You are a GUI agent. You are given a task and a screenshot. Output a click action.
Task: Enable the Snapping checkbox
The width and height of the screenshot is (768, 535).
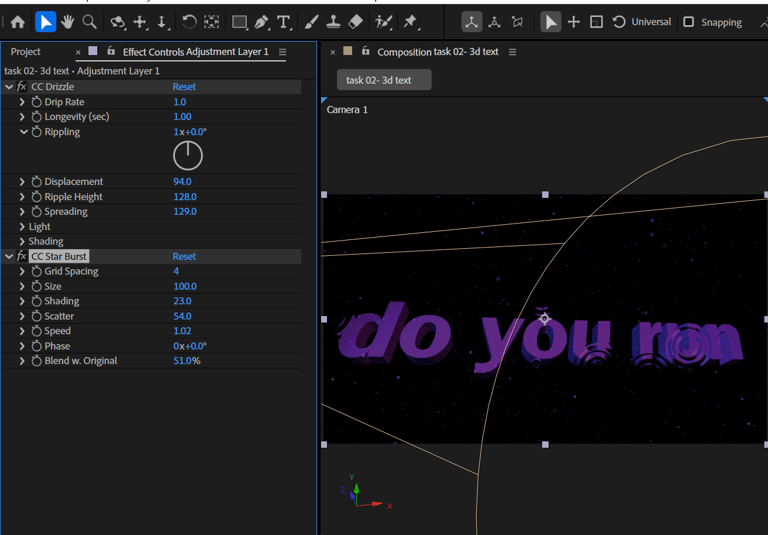pos(688,21)
